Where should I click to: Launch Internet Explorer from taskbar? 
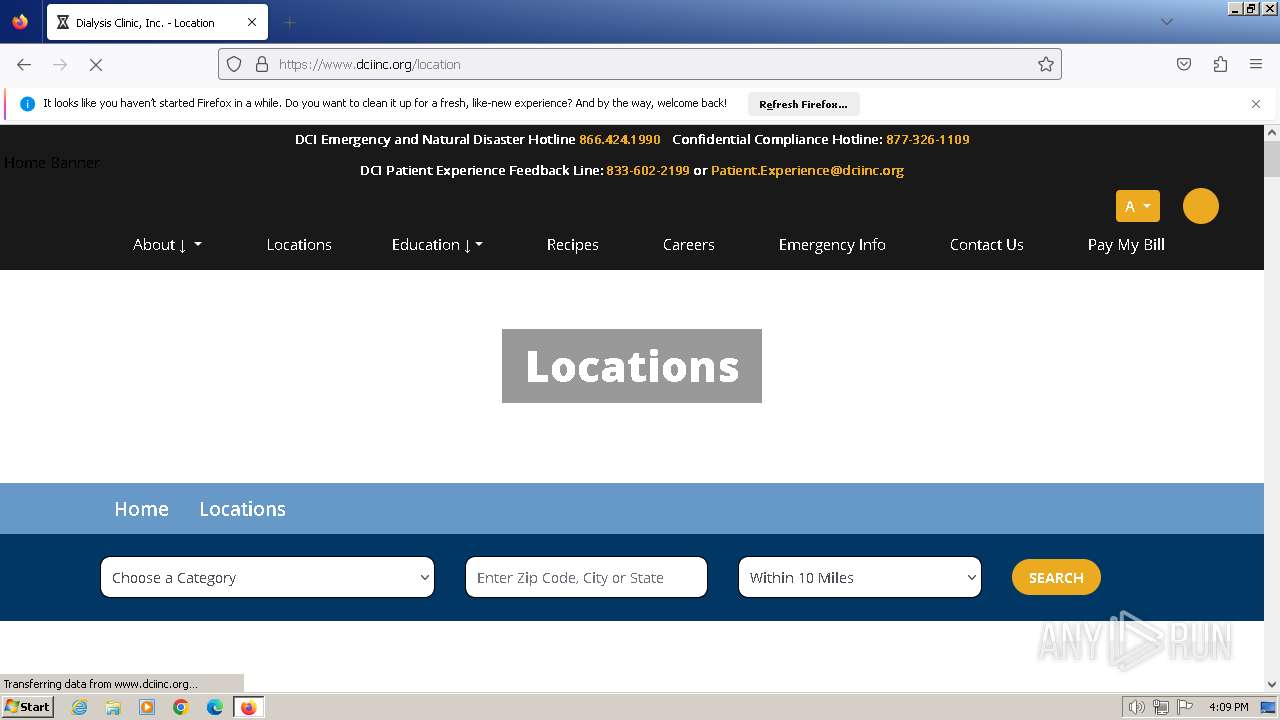click(x=80, y=707)
